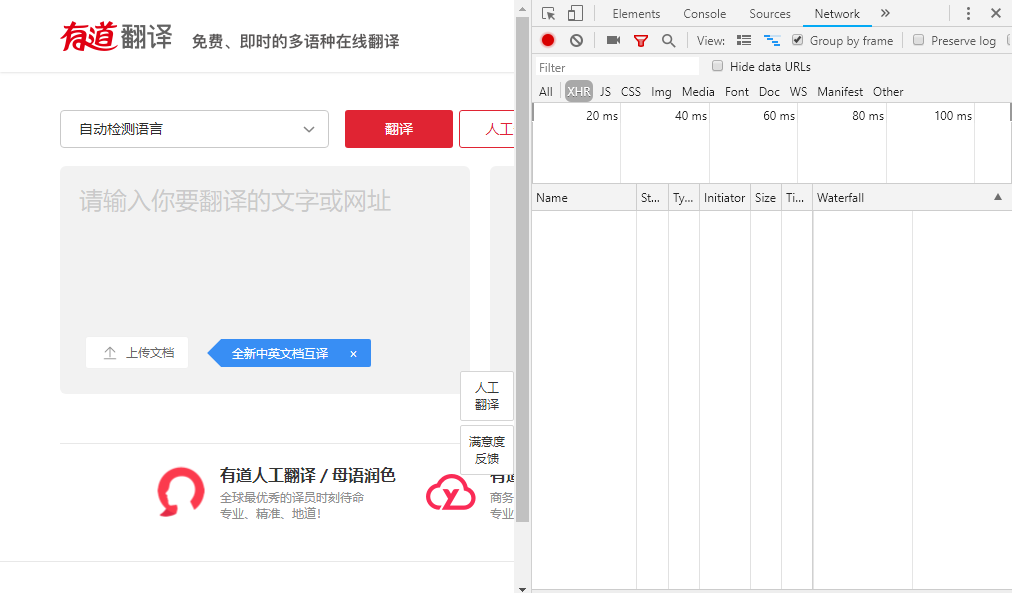The width and height of the screenshot is (1012, 593).
Task: Switch to the Sources tab
Action: 769,14
